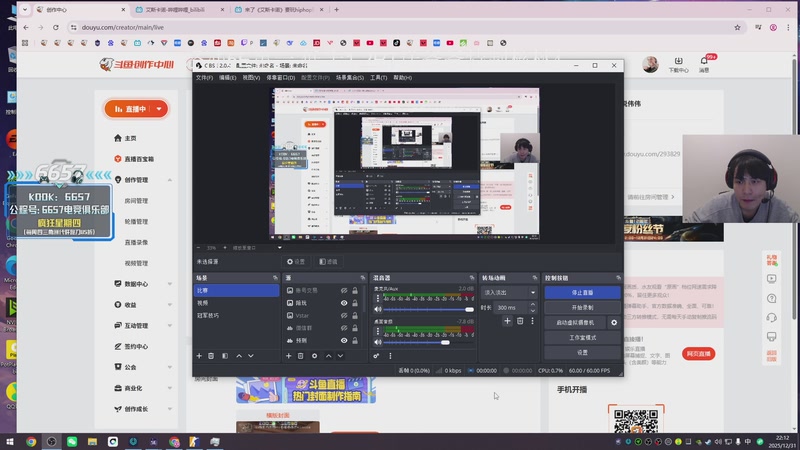Move selected scene down in the scenes panel
The width and height of the screenshot is (800, 450).
(251, 356)
